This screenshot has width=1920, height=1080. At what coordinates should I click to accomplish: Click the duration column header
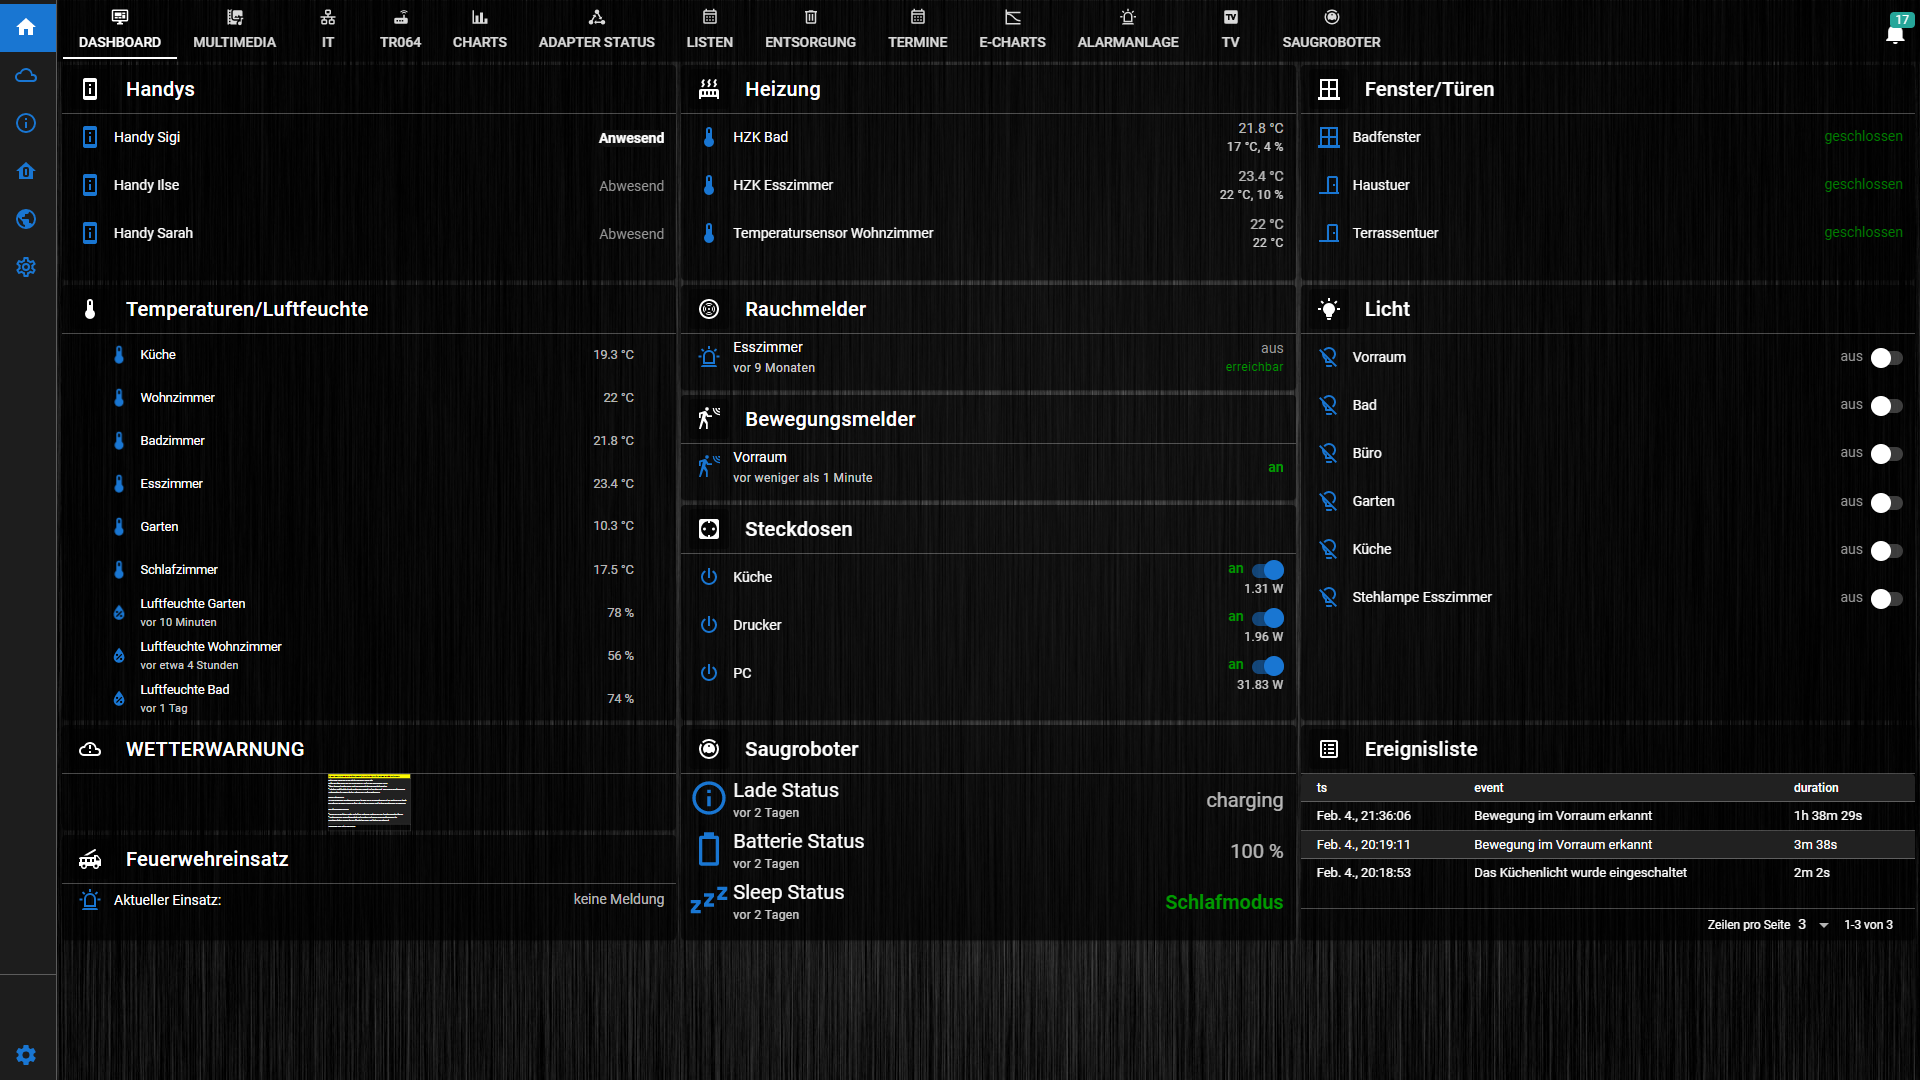(1816, 788)
